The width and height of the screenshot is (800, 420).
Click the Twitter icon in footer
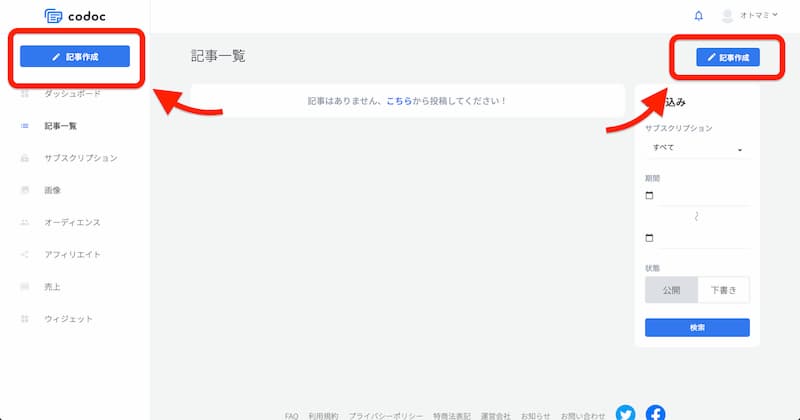pos(626,413)
